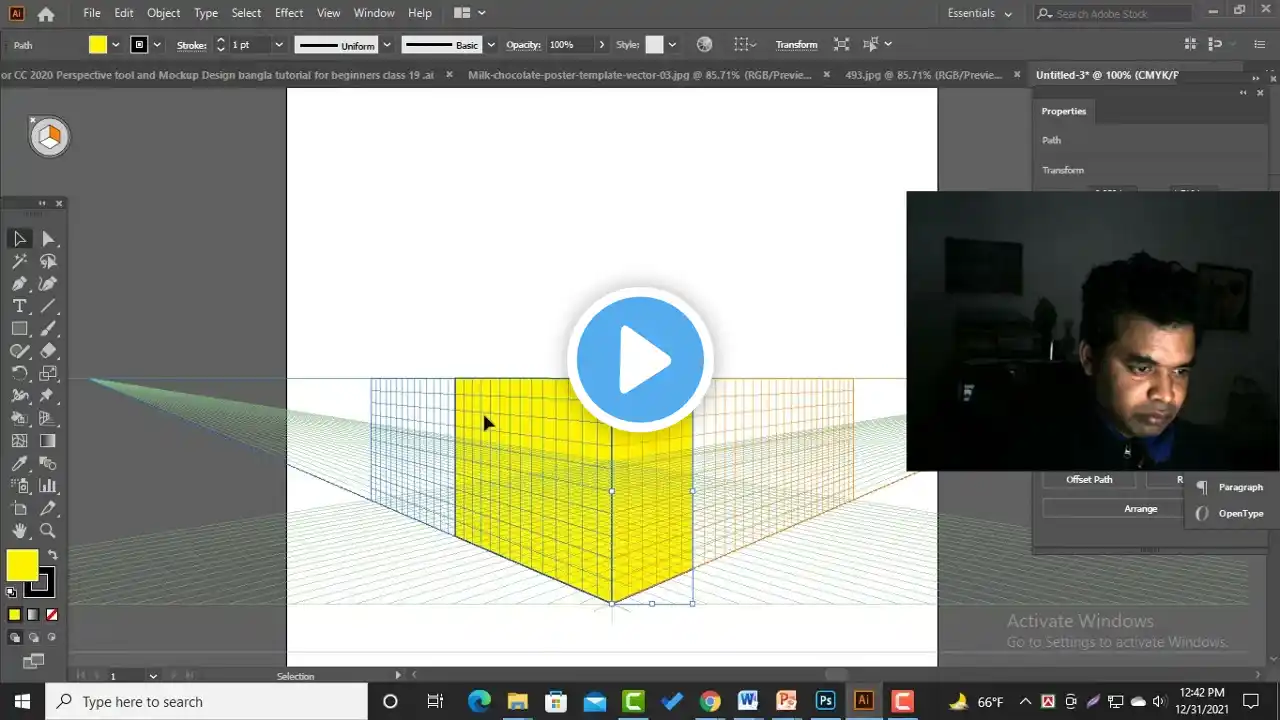Select the Selection tool (black arrow)
The height and width of the screenshot is (720, 1280).
tap(19, 238)
